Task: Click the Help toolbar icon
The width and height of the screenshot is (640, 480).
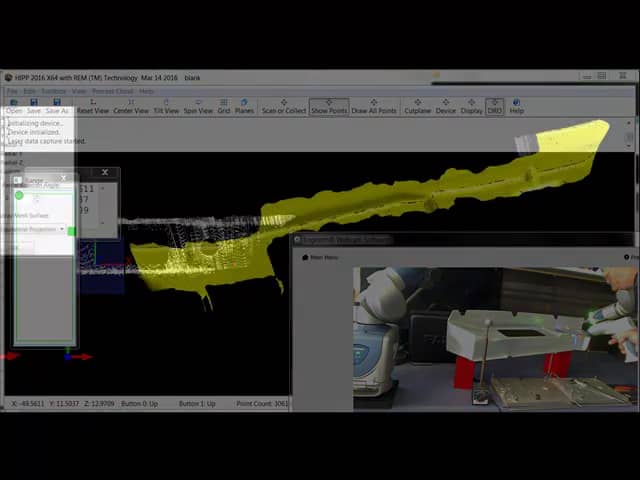Action: coord(516,106)
